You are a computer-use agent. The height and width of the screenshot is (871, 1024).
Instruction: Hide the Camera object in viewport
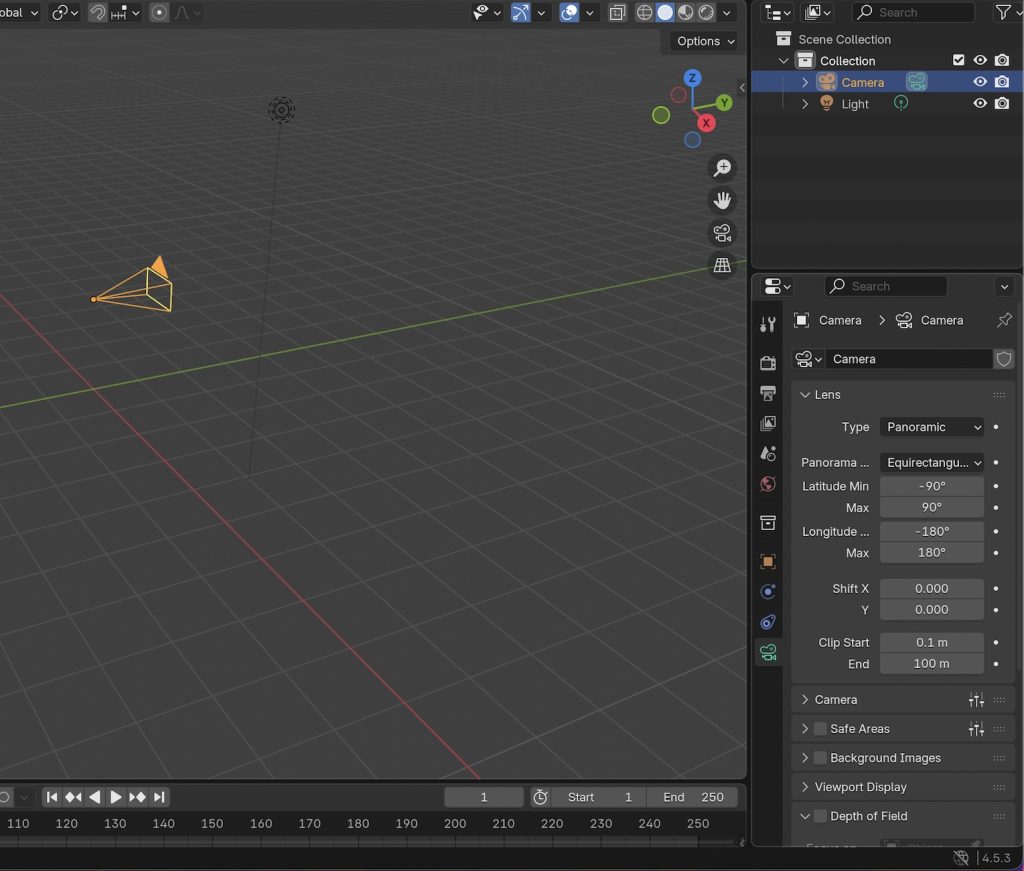[x=980, y=82]
